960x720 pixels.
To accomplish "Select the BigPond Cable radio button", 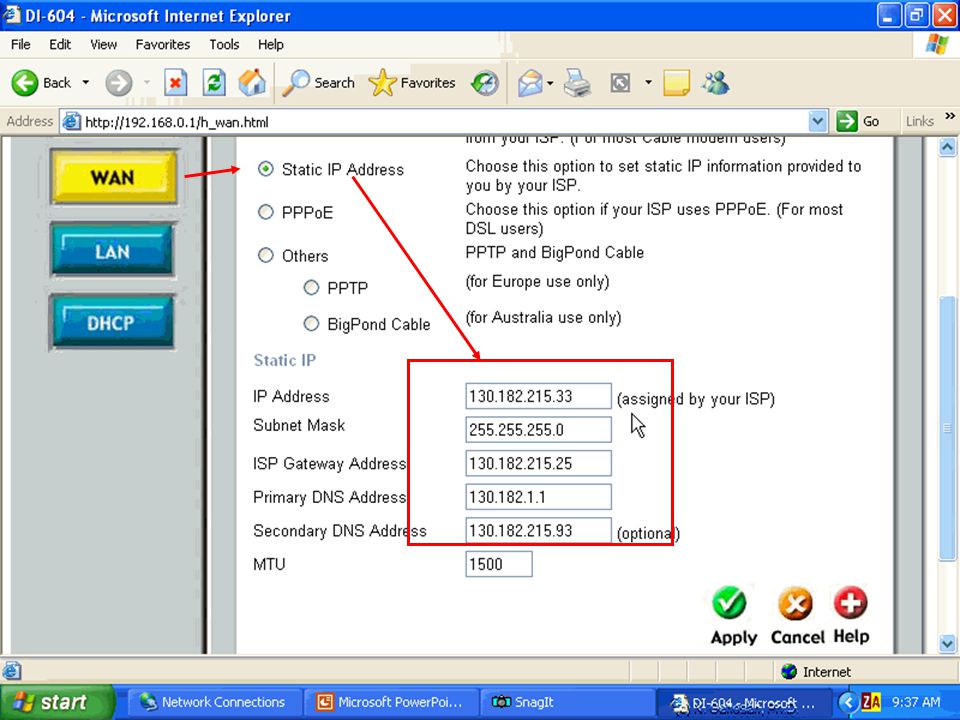I will (311, 323).
